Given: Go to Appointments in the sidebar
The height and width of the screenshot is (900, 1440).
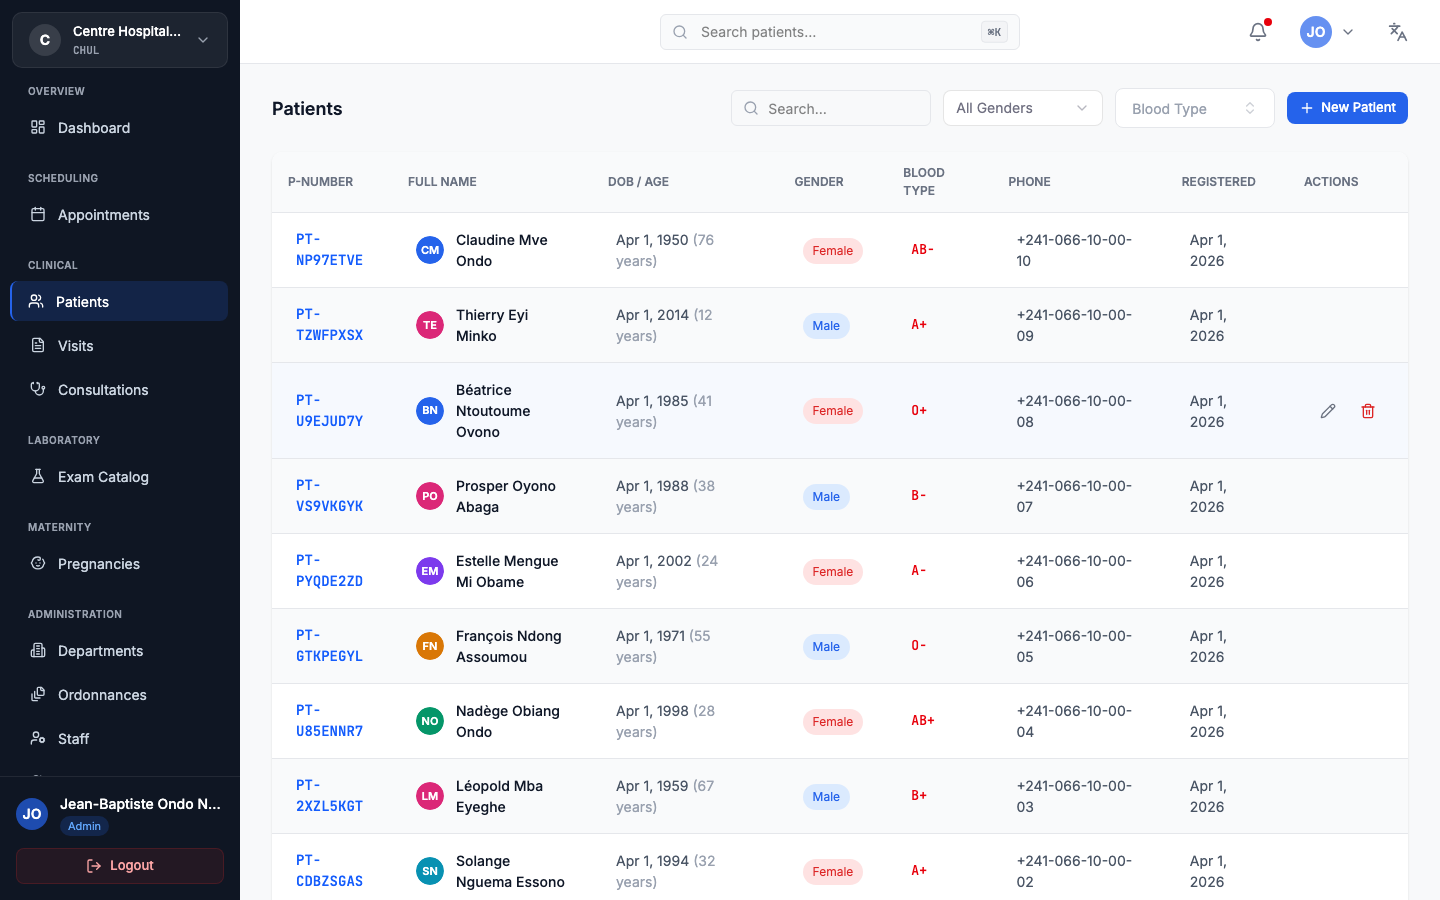Looking at the screenshot, I should point(103,215).
